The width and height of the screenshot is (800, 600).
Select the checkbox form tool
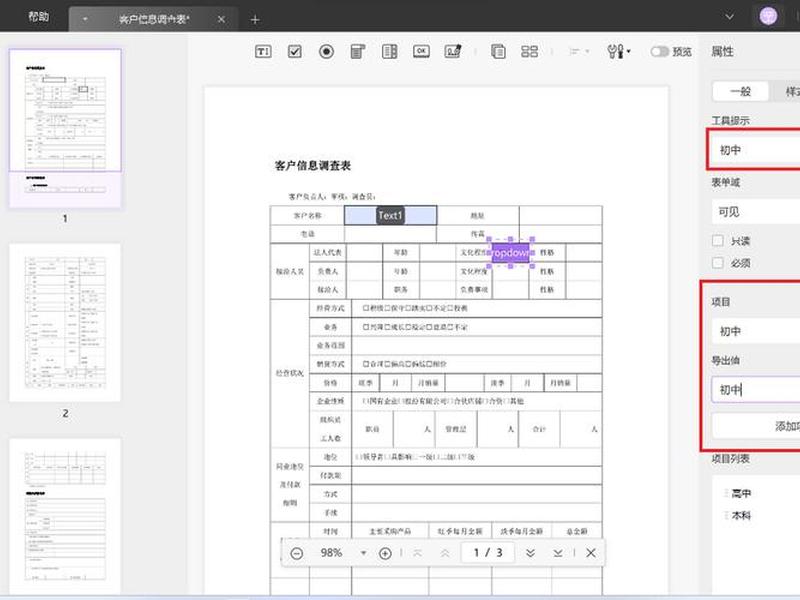pyautogui.click(x=295, y=52)
